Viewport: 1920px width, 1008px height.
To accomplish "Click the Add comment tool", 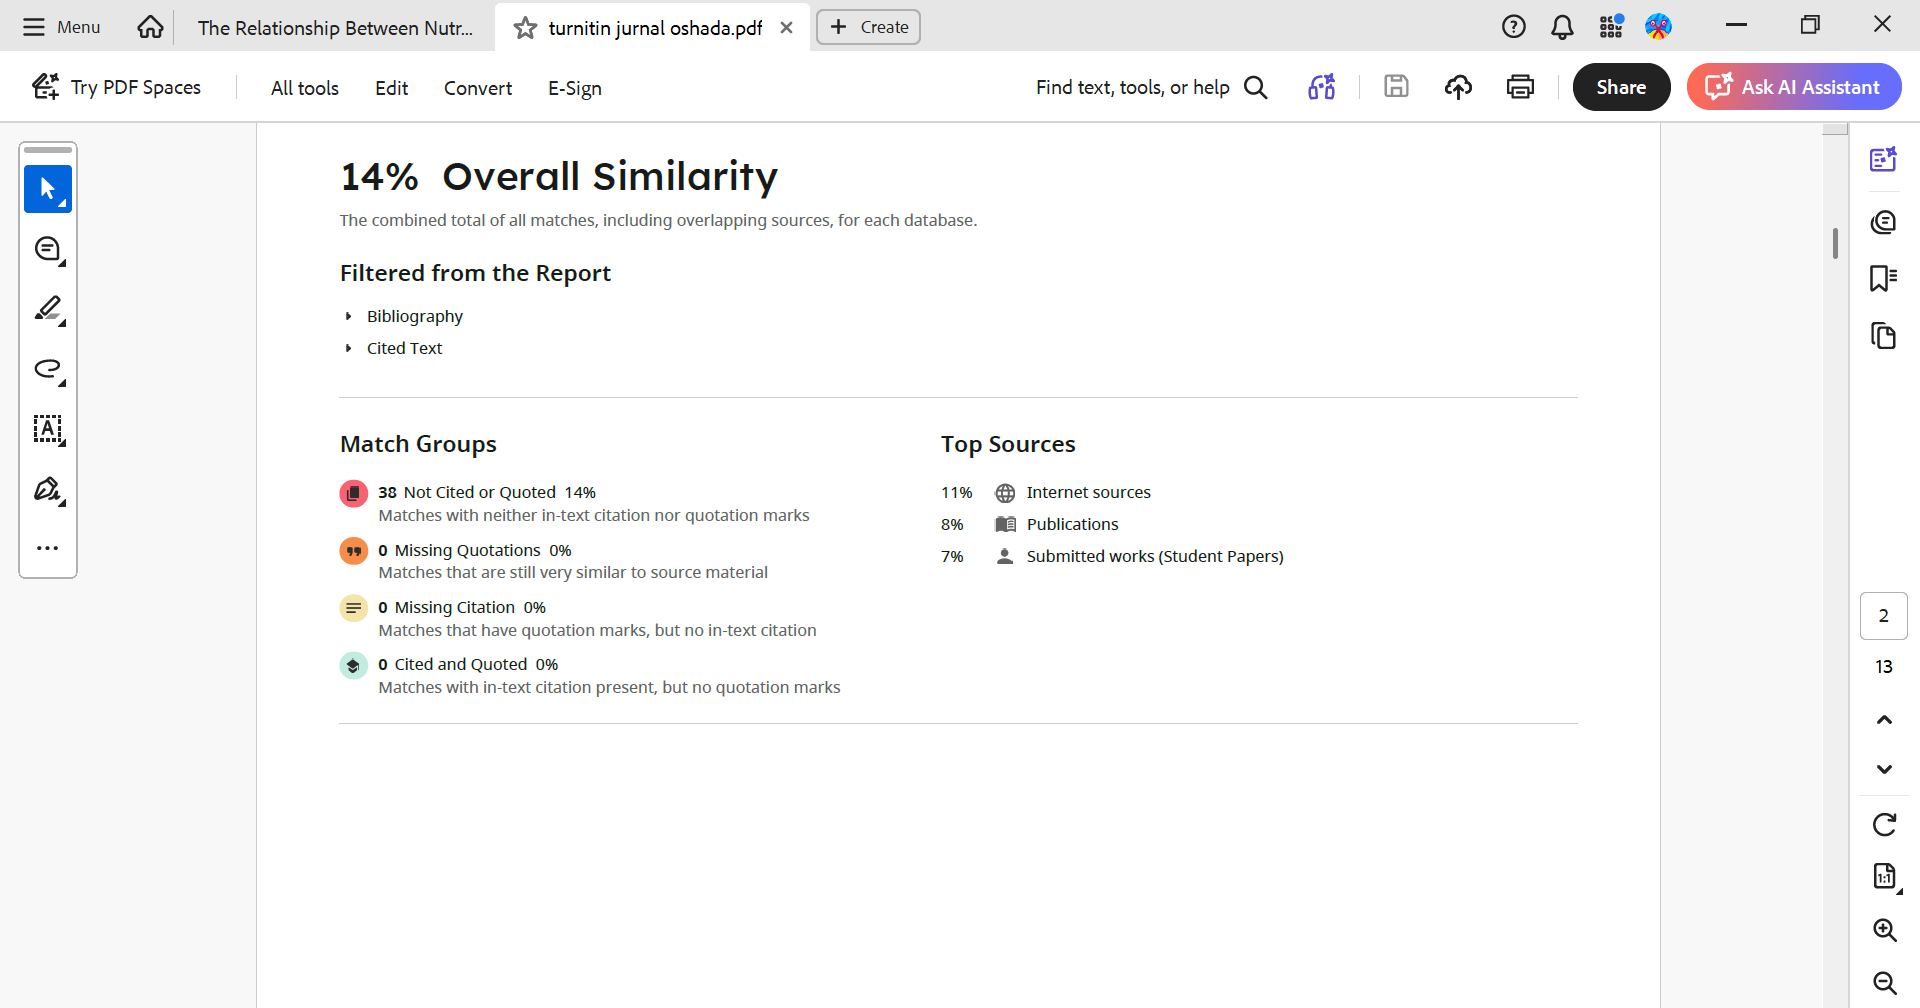I will [x=47, y=249].
